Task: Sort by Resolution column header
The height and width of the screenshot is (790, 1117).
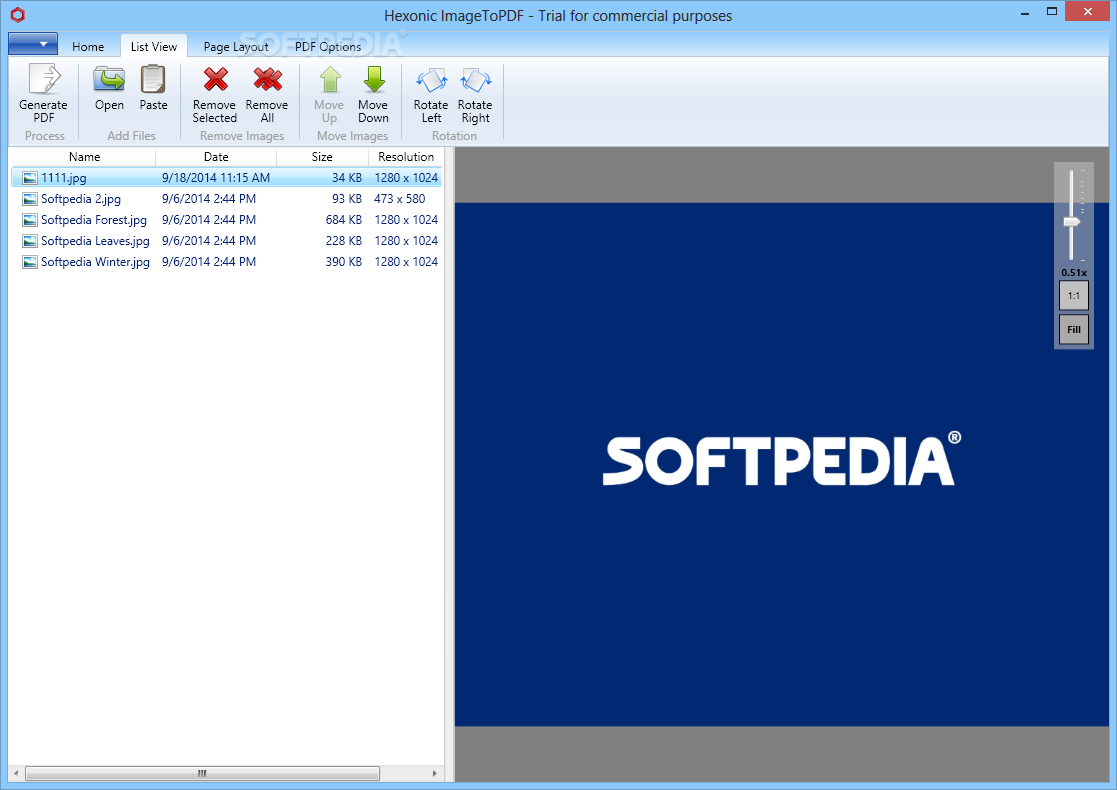Action: point(406,157)
